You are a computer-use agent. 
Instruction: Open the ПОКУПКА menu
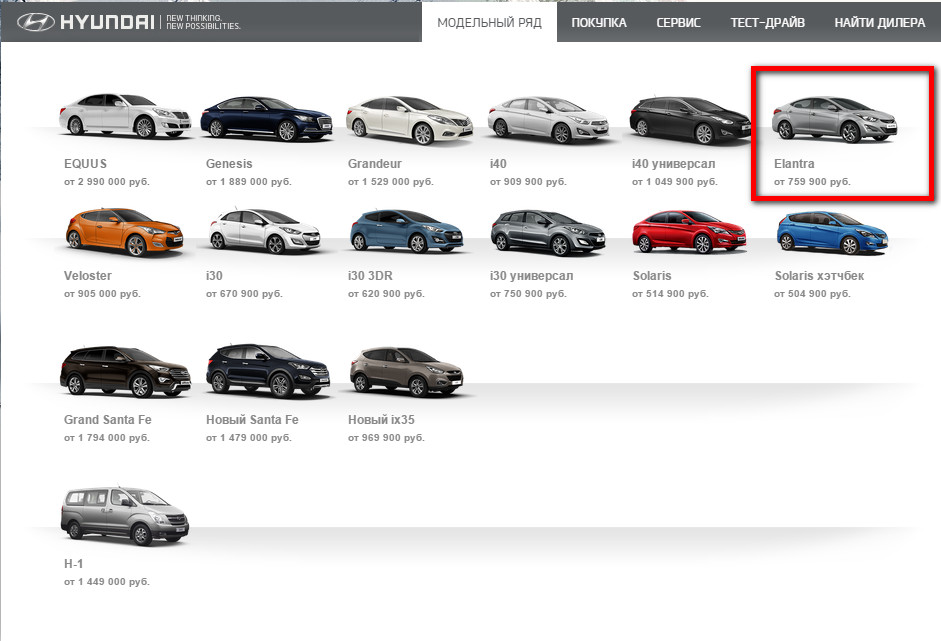pos(598,23)
